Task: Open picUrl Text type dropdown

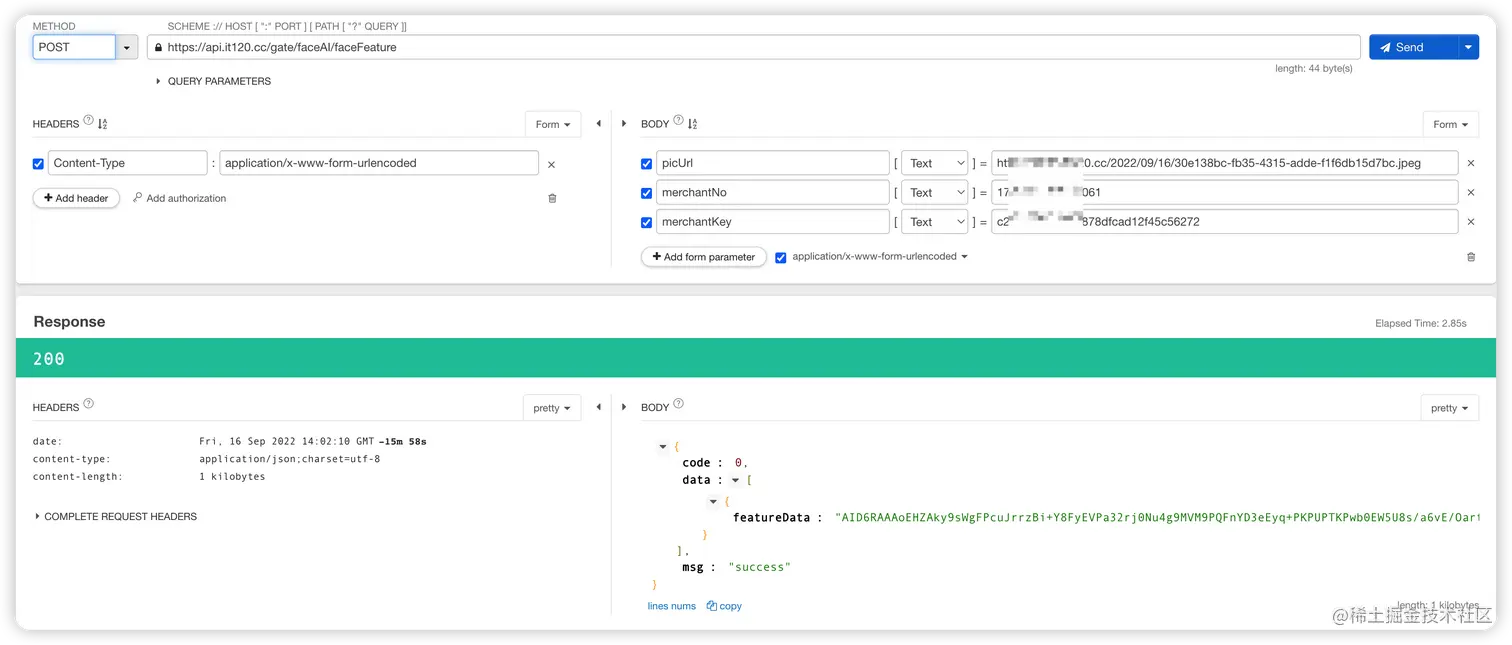Action: pos(935,163)
